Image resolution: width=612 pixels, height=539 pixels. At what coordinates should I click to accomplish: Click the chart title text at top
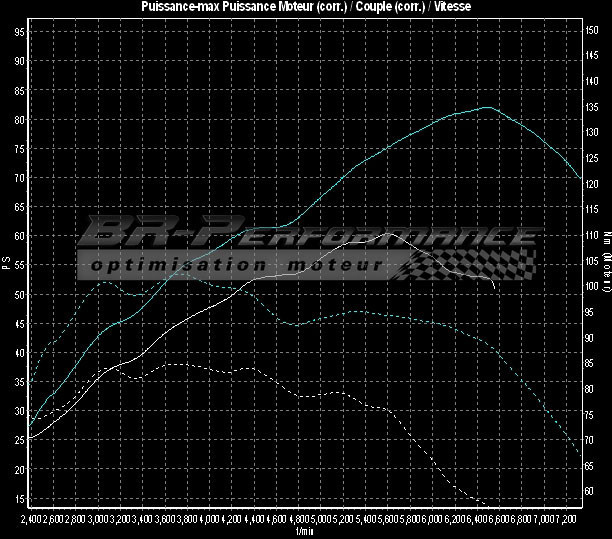click(x=305, y=7)
